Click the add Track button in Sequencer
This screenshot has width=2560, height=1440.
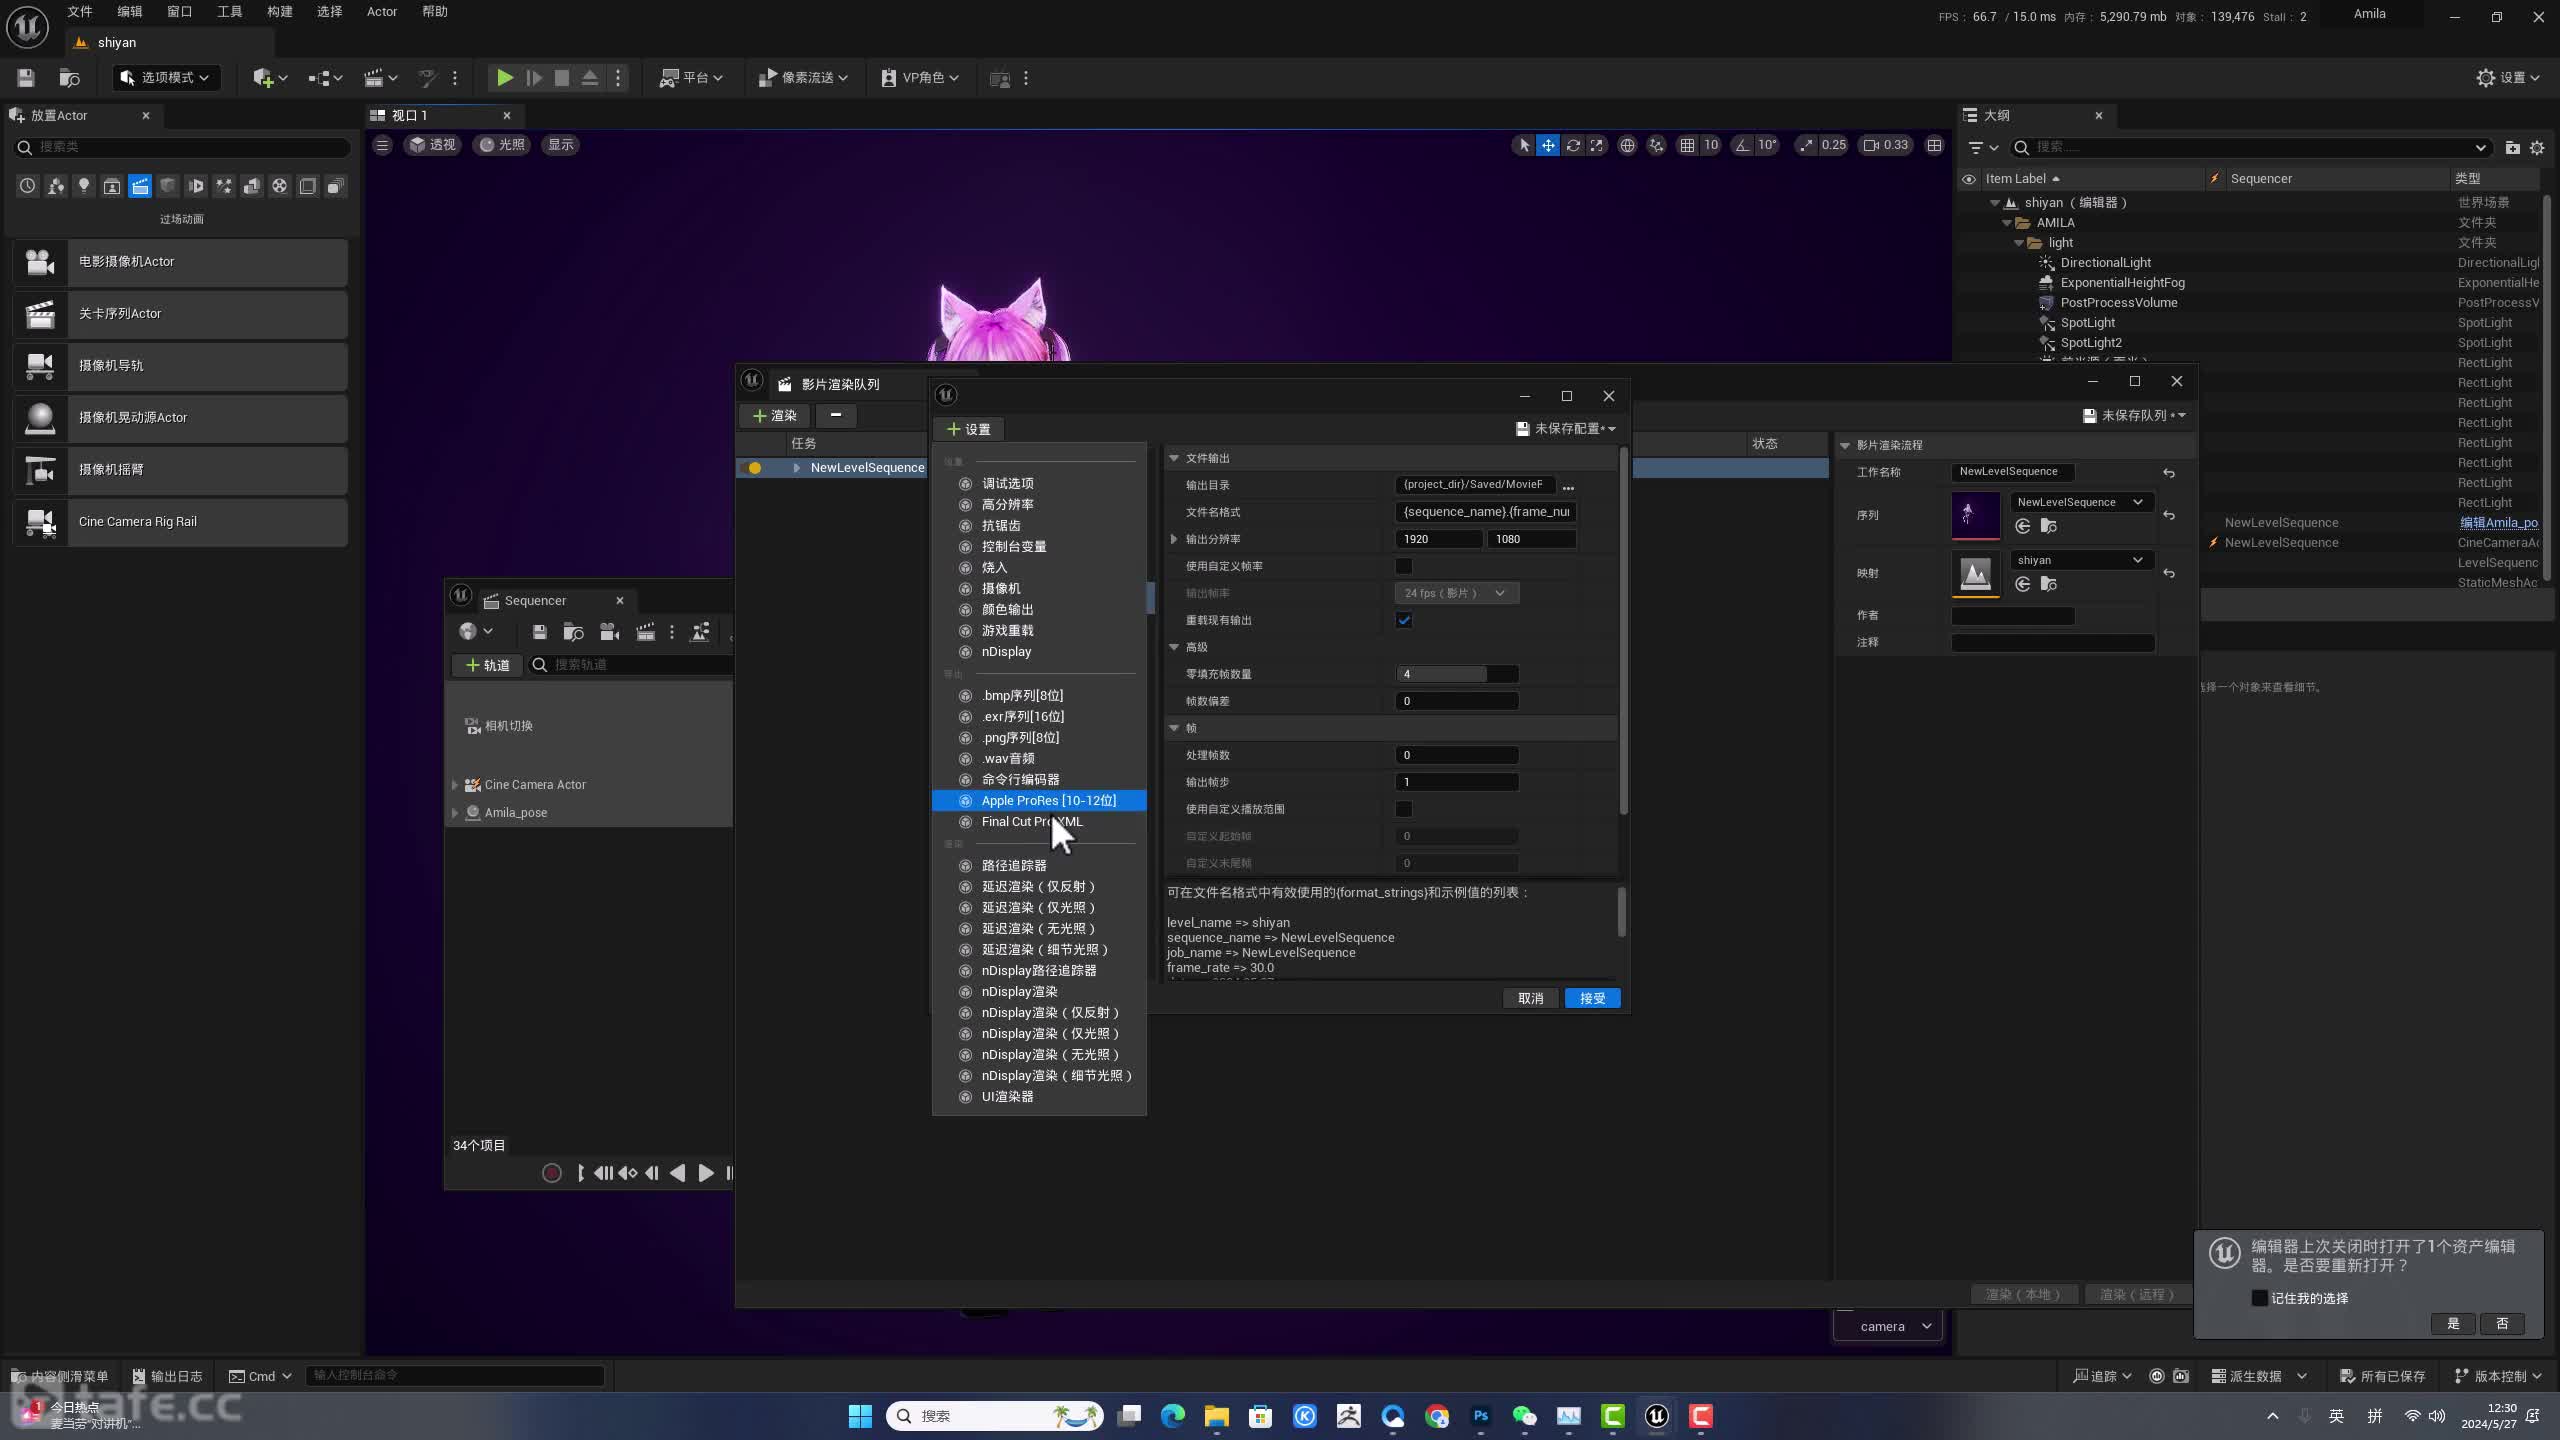coord(488,665)
